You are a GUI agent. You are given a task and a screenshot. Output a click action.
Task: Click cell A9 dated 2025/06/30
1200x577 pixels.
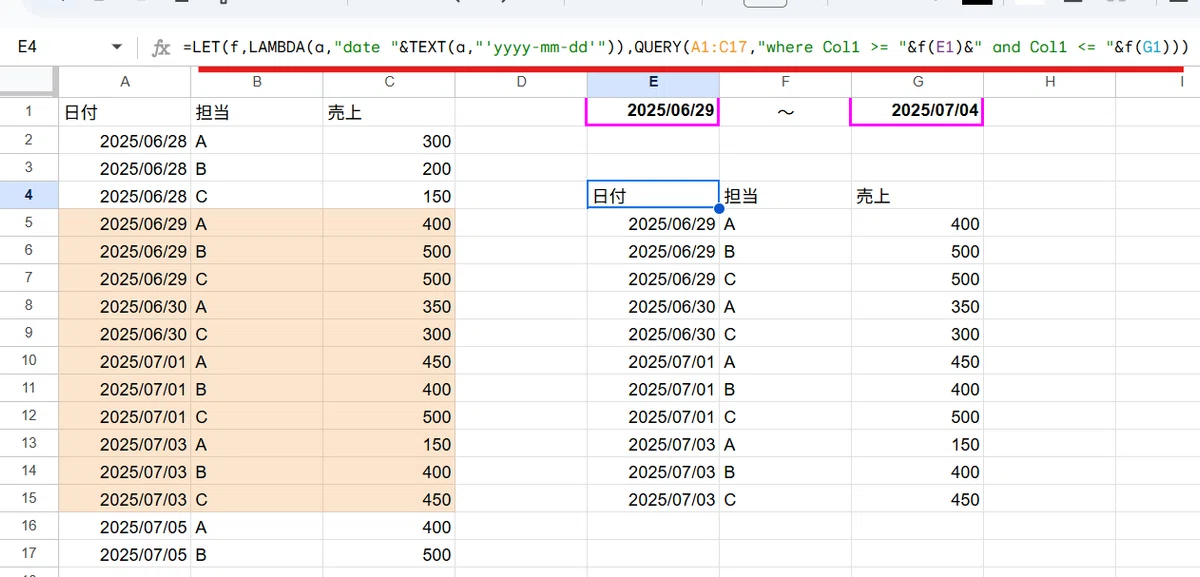click(x=125, y=334)
